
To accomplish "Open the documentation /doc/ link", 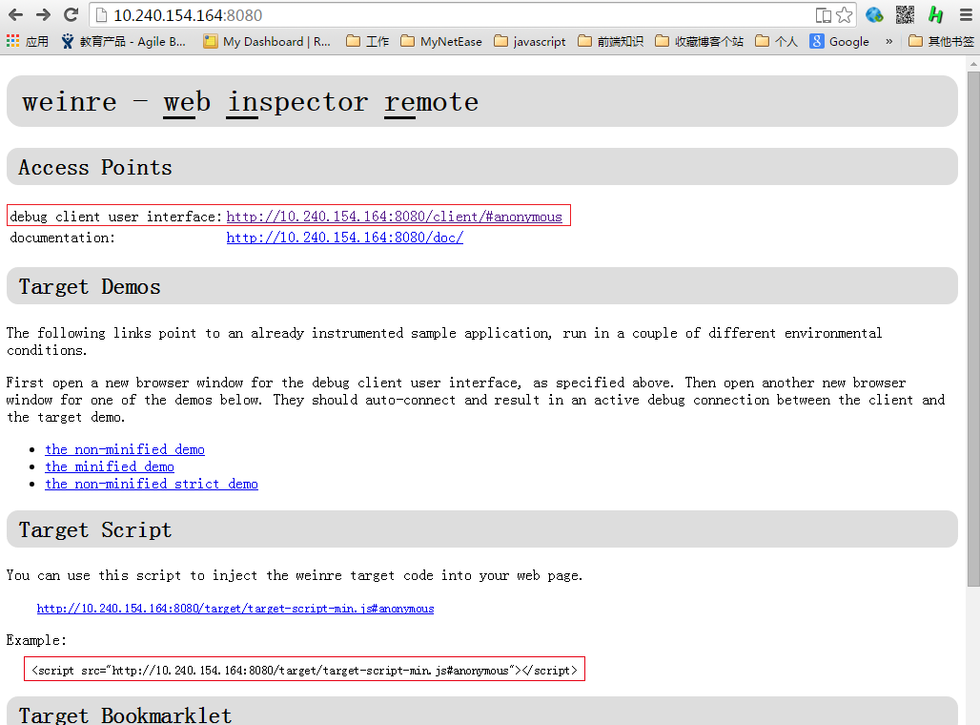I will tap(345, 238).
